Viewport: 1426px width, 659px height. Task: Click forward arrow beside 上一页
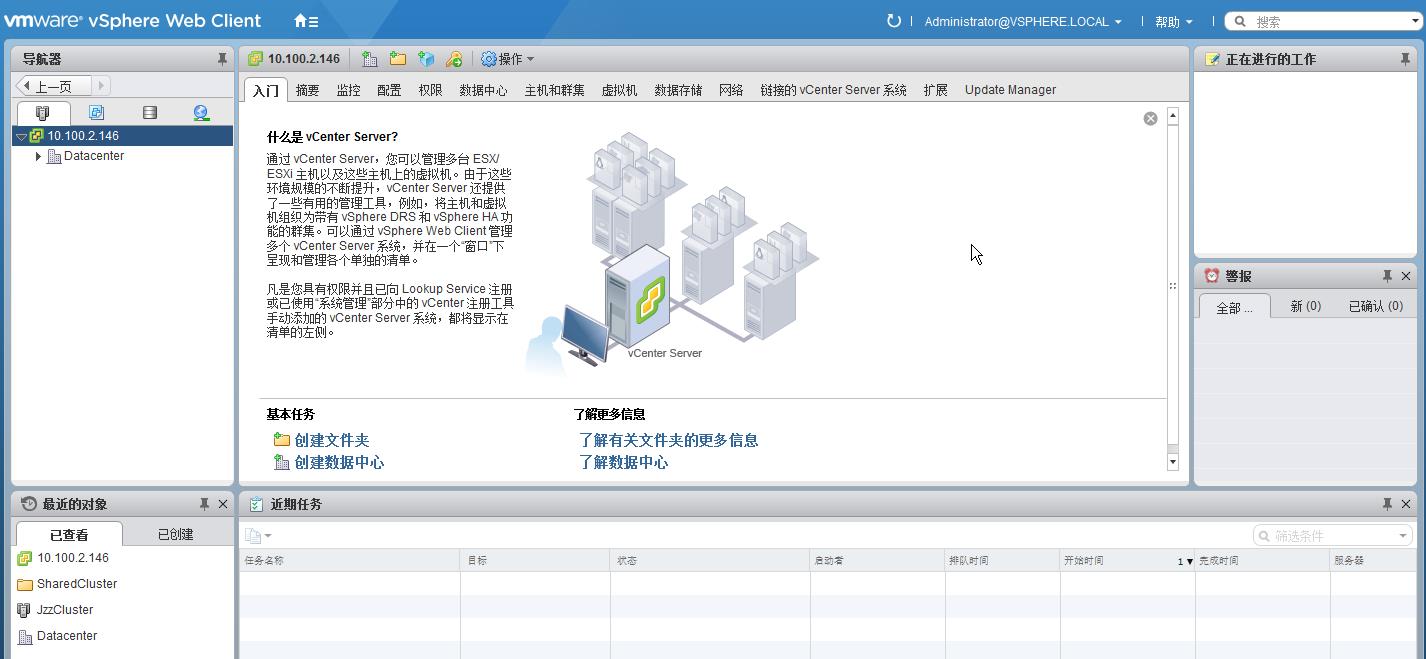100,86
